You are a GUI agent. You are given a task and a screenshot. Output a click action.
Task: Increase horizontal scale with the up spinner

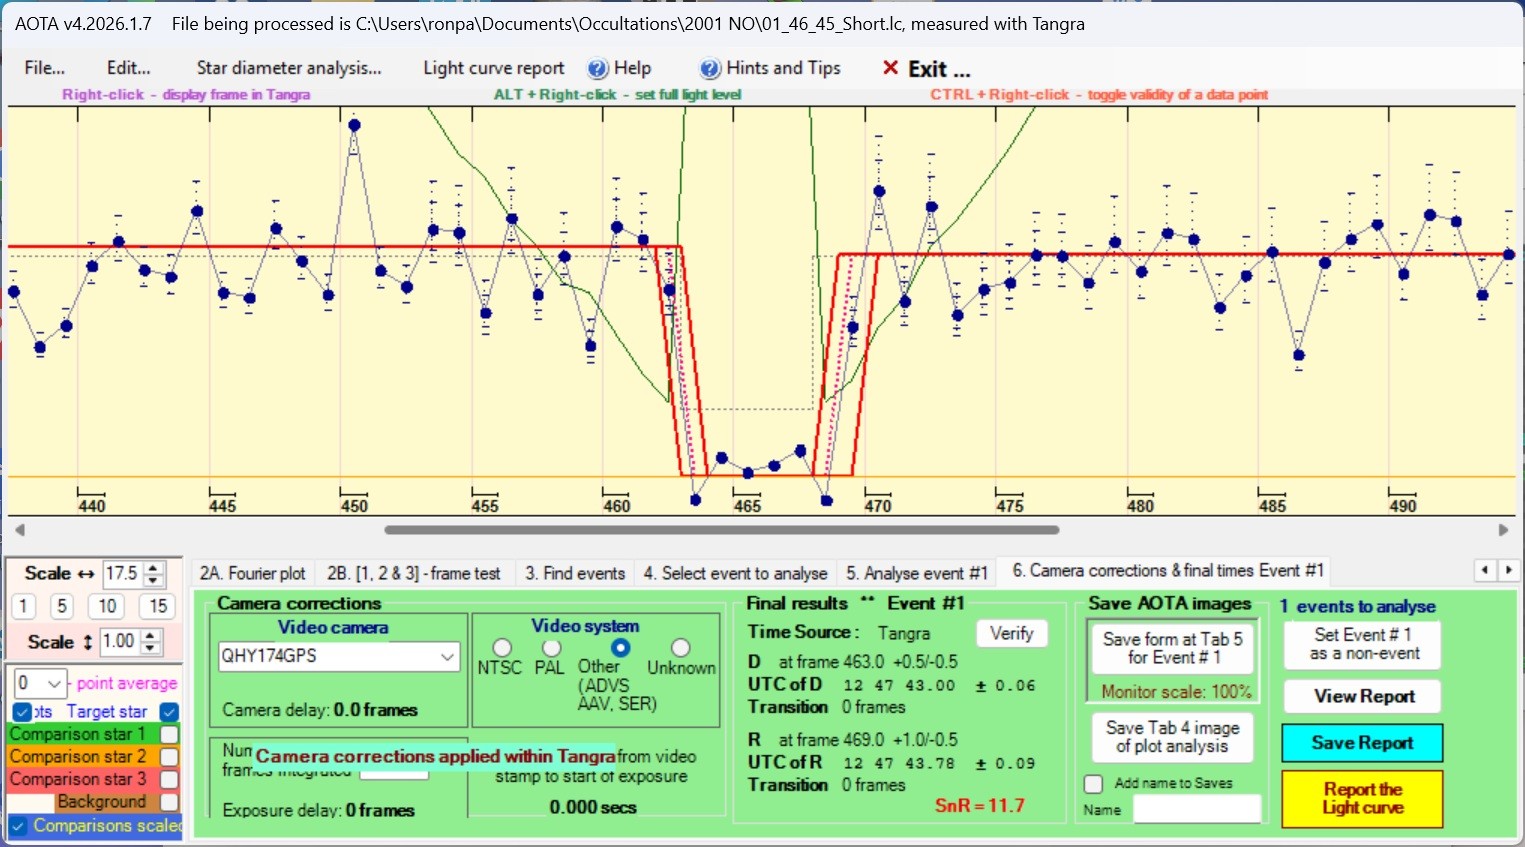[x=154, y=568]
